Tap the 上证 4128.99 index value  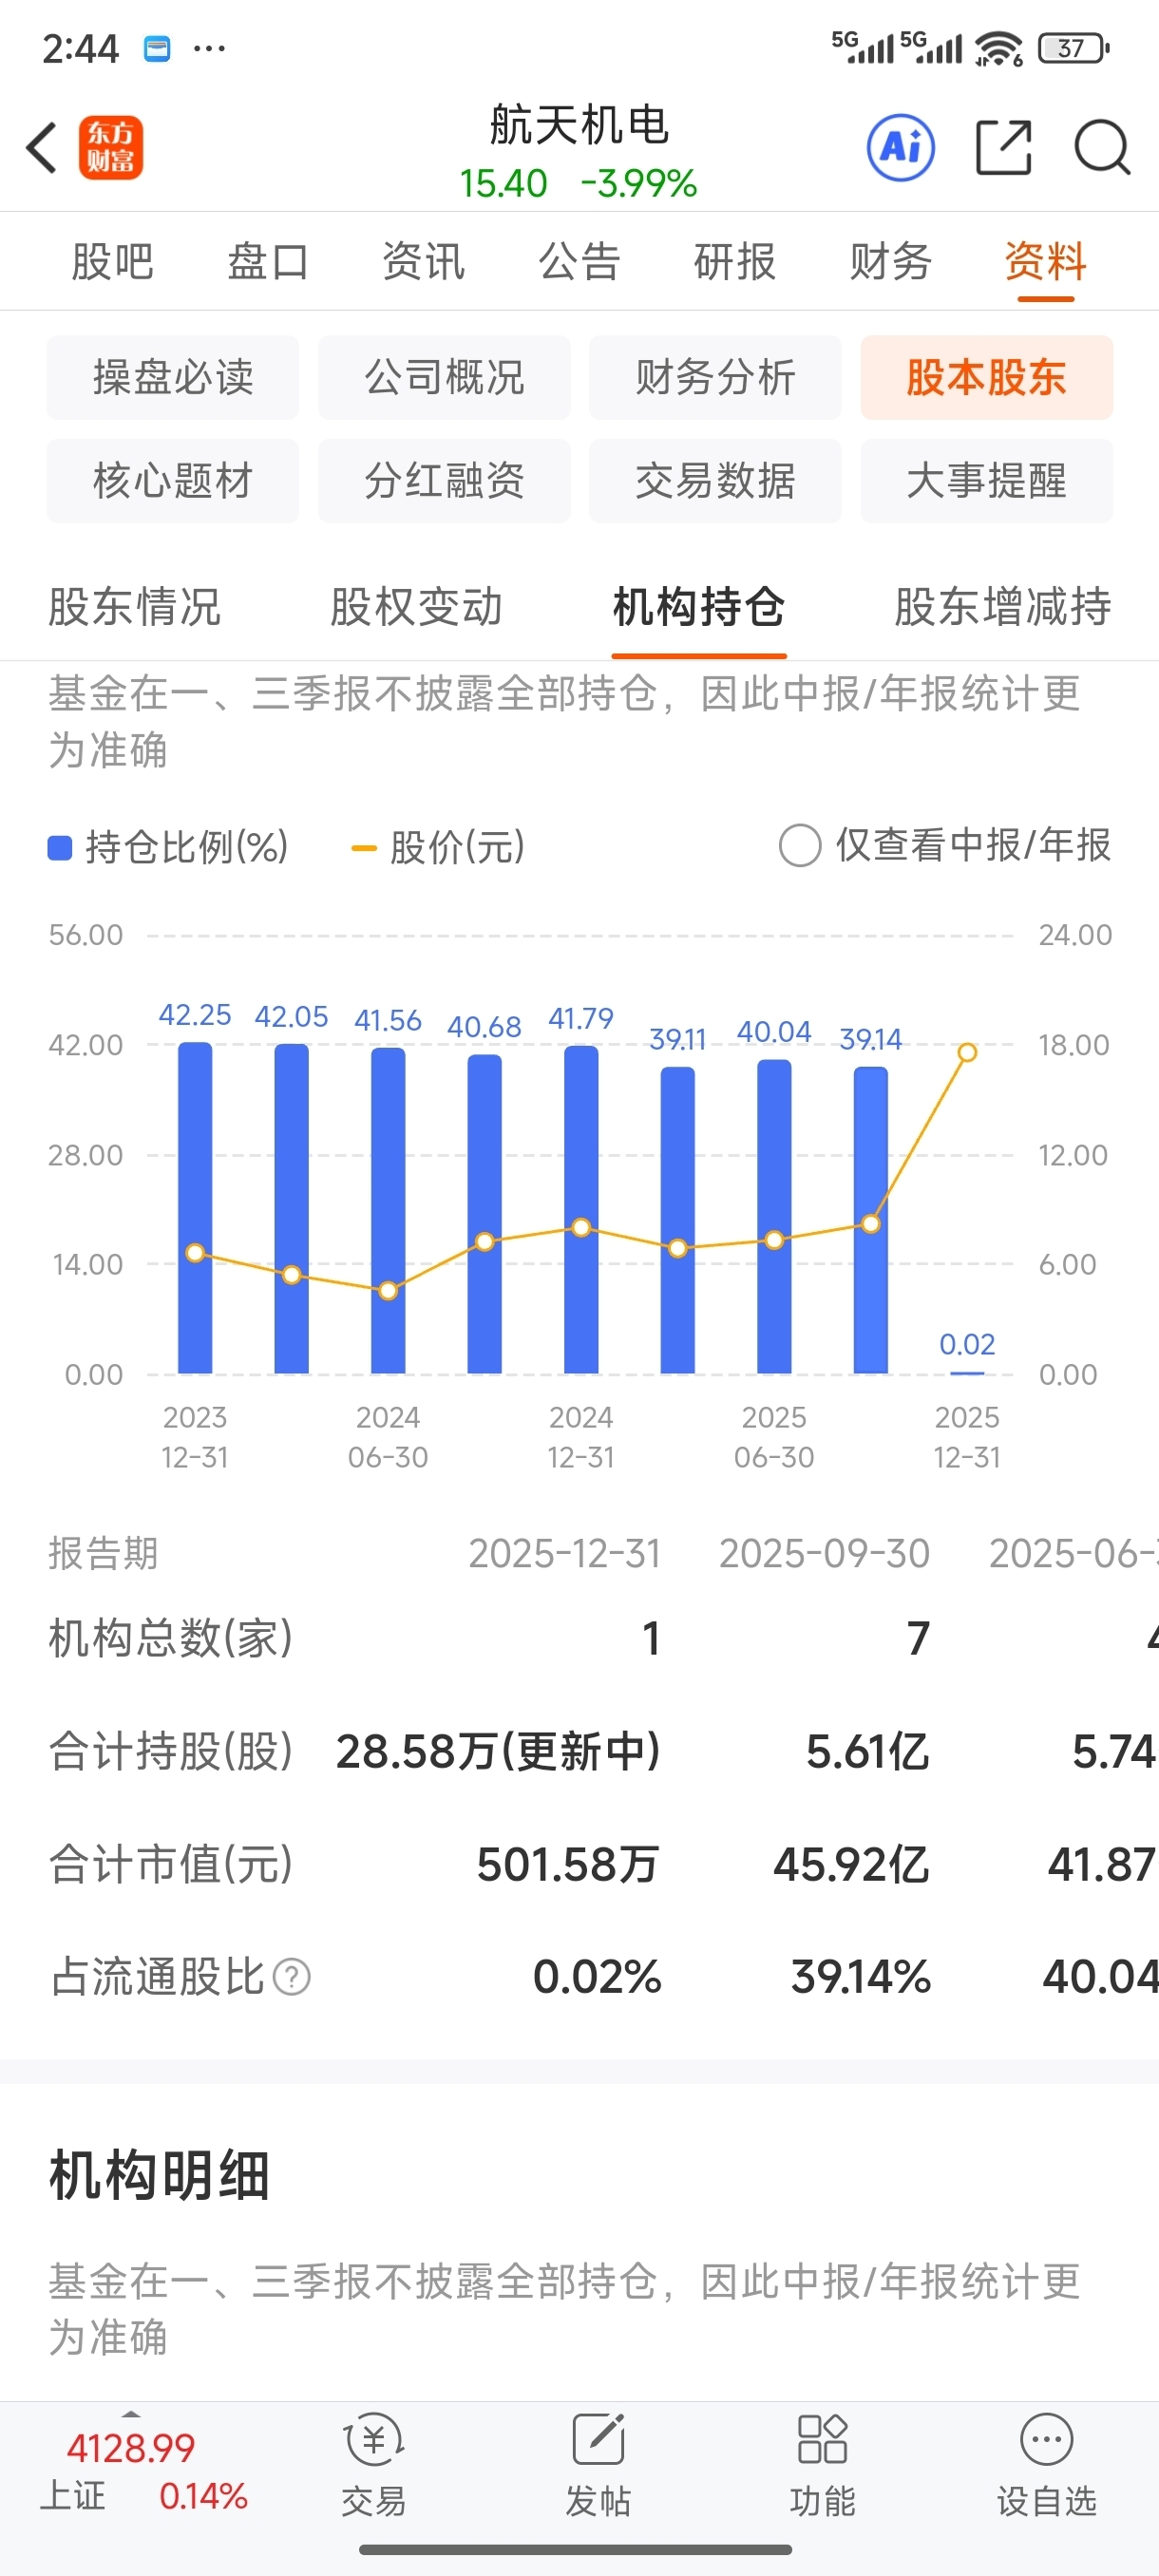[x=130, y=2448]
